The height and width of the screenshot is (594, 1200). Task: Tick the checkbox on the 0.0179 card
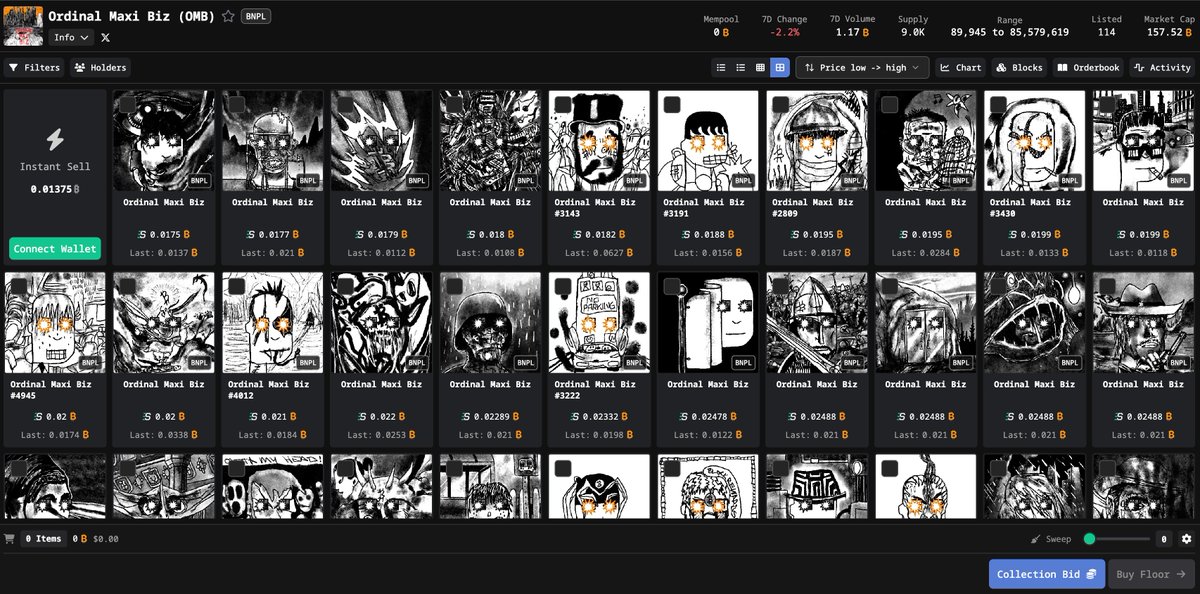click(x=345, y=104)
